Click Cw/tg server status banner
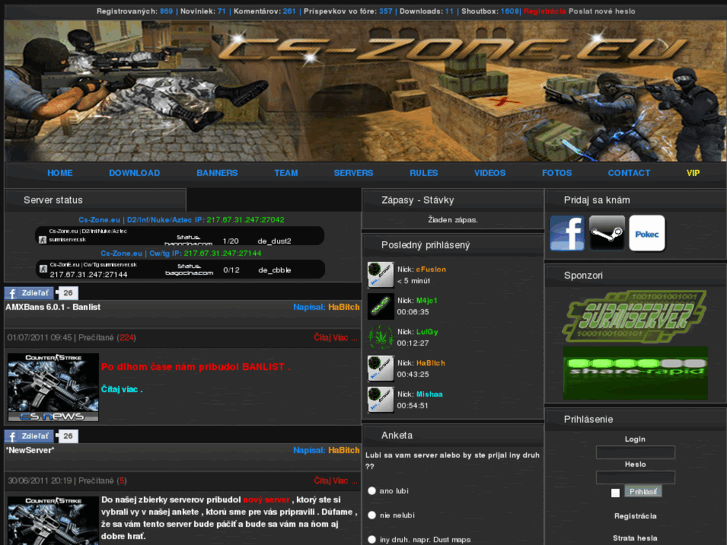 click(180, 269)
